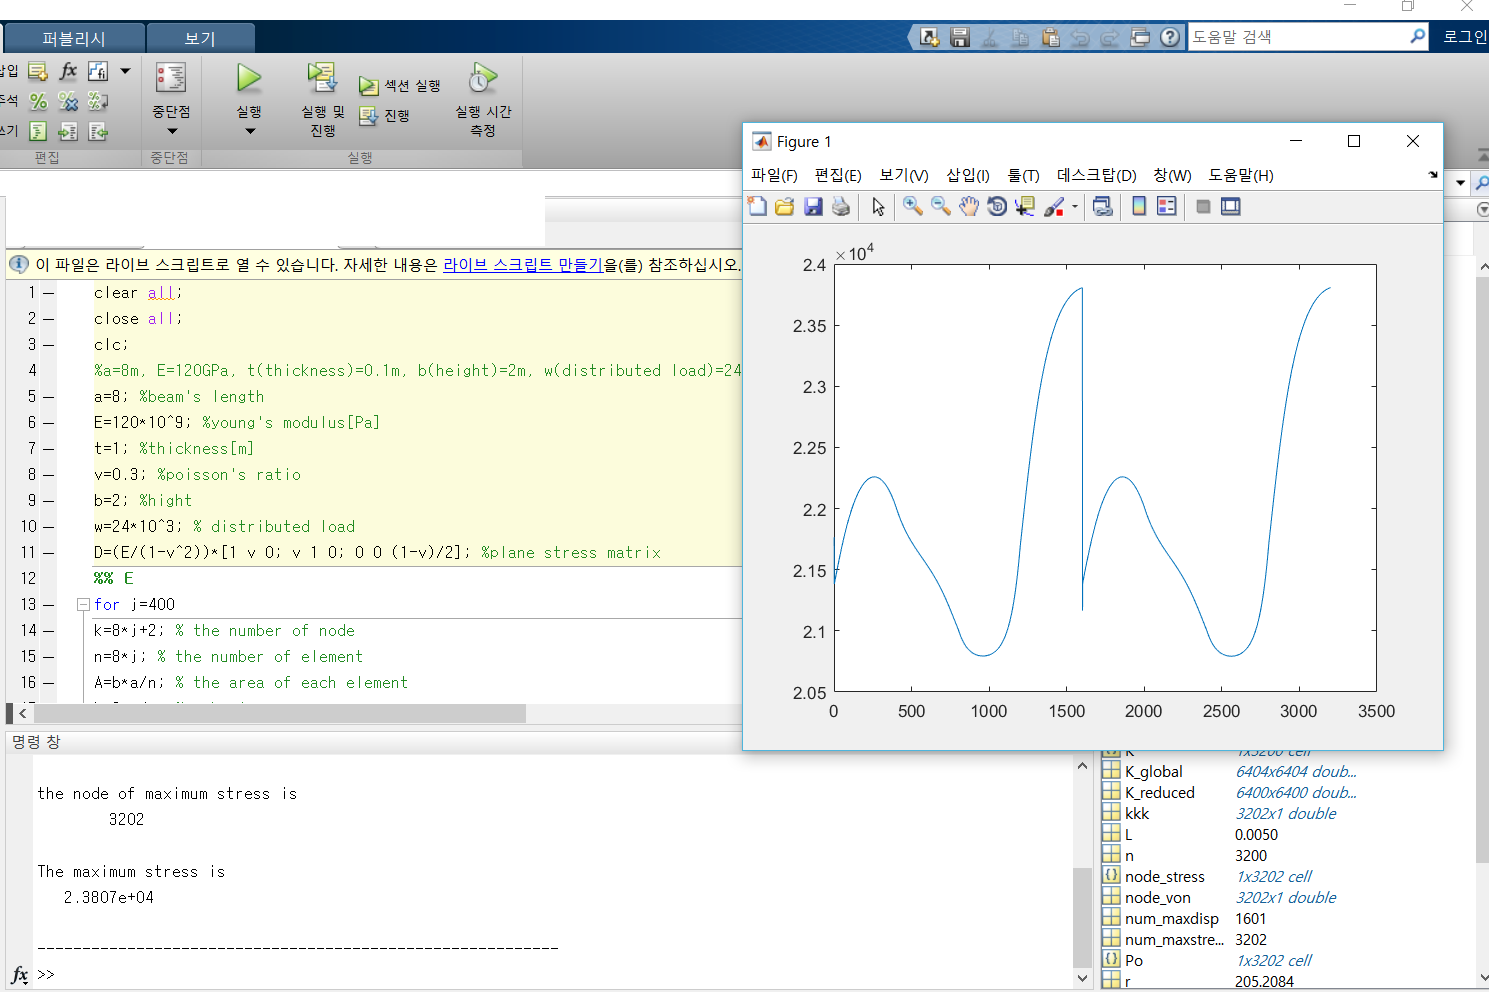Click Open File icon in Figure 1 toolbar
Screen dimensions: 1489x992
click(785, 206)
